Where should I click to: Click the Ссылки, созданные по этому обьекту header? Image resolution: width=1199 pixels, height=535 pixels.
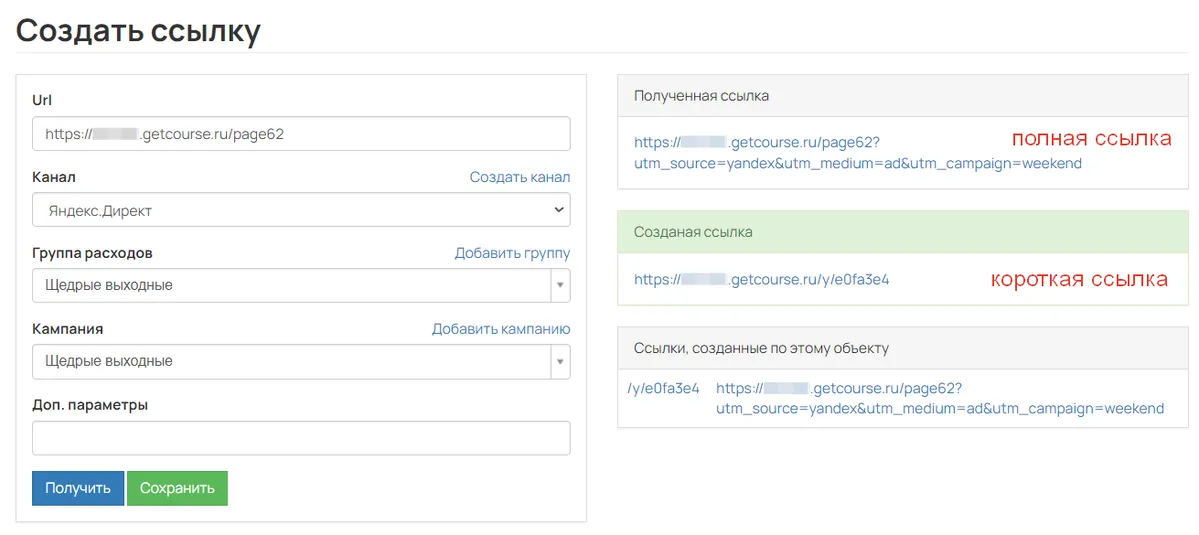pos(903,348)
